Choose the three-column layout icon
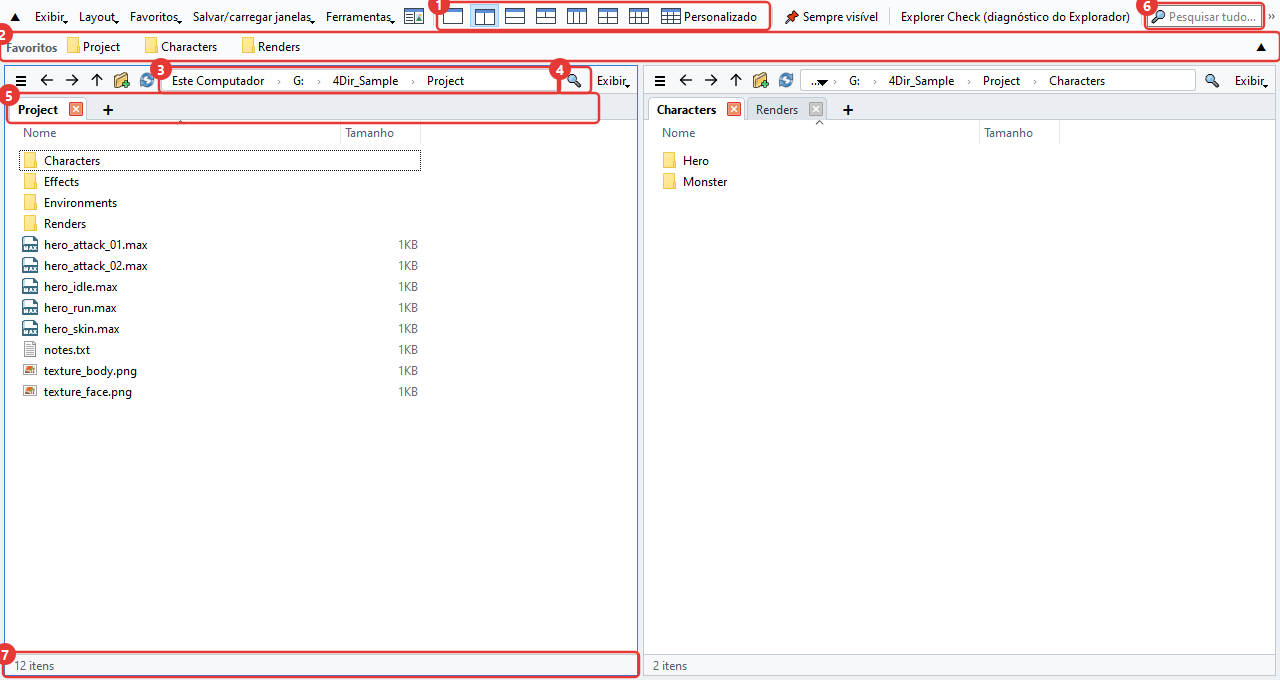Screen dimensions: 1280x680 pyautogui.click(x=577, y=17)
